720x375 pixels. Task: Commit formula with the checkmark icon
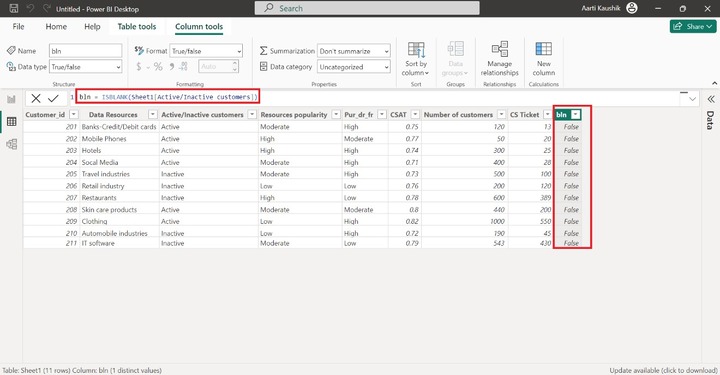point(53,98)
